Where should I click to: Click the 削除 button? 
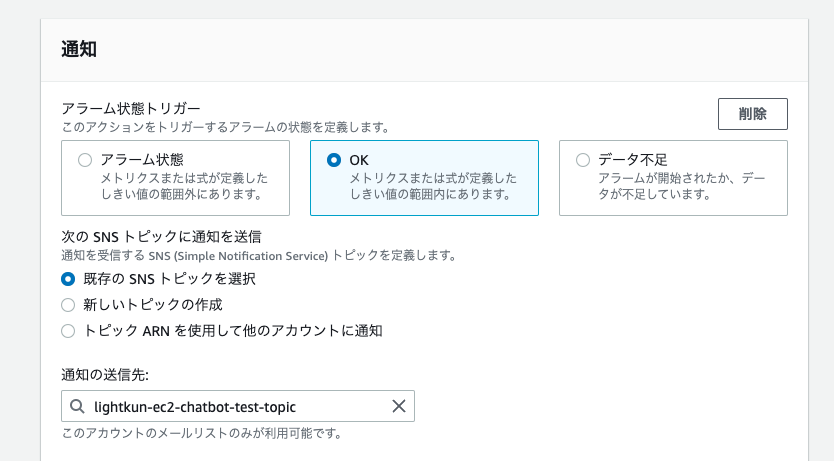coord(753,114)
